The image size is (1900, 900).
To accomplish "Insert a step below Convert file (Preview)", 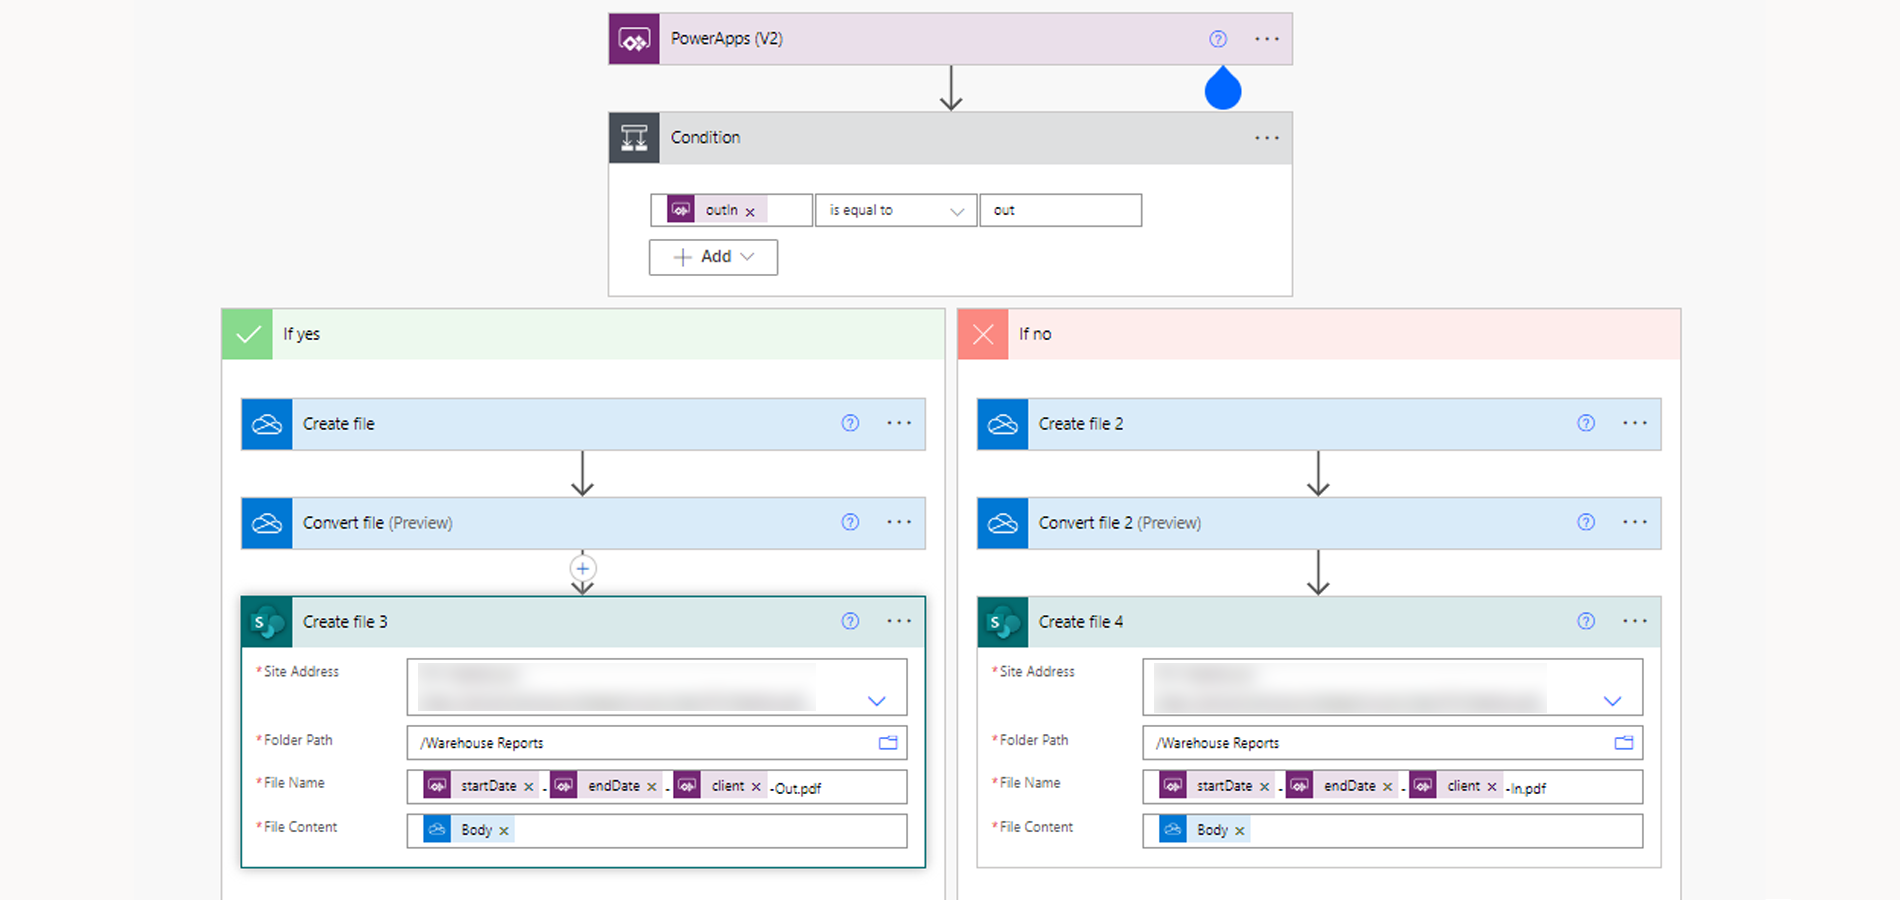I will point(583,568).
